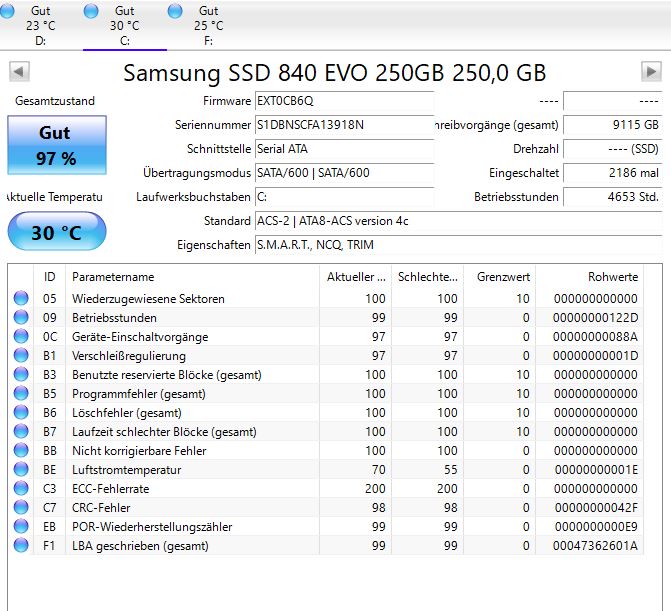Go to previous disk with left arrow

coord(19,71)
